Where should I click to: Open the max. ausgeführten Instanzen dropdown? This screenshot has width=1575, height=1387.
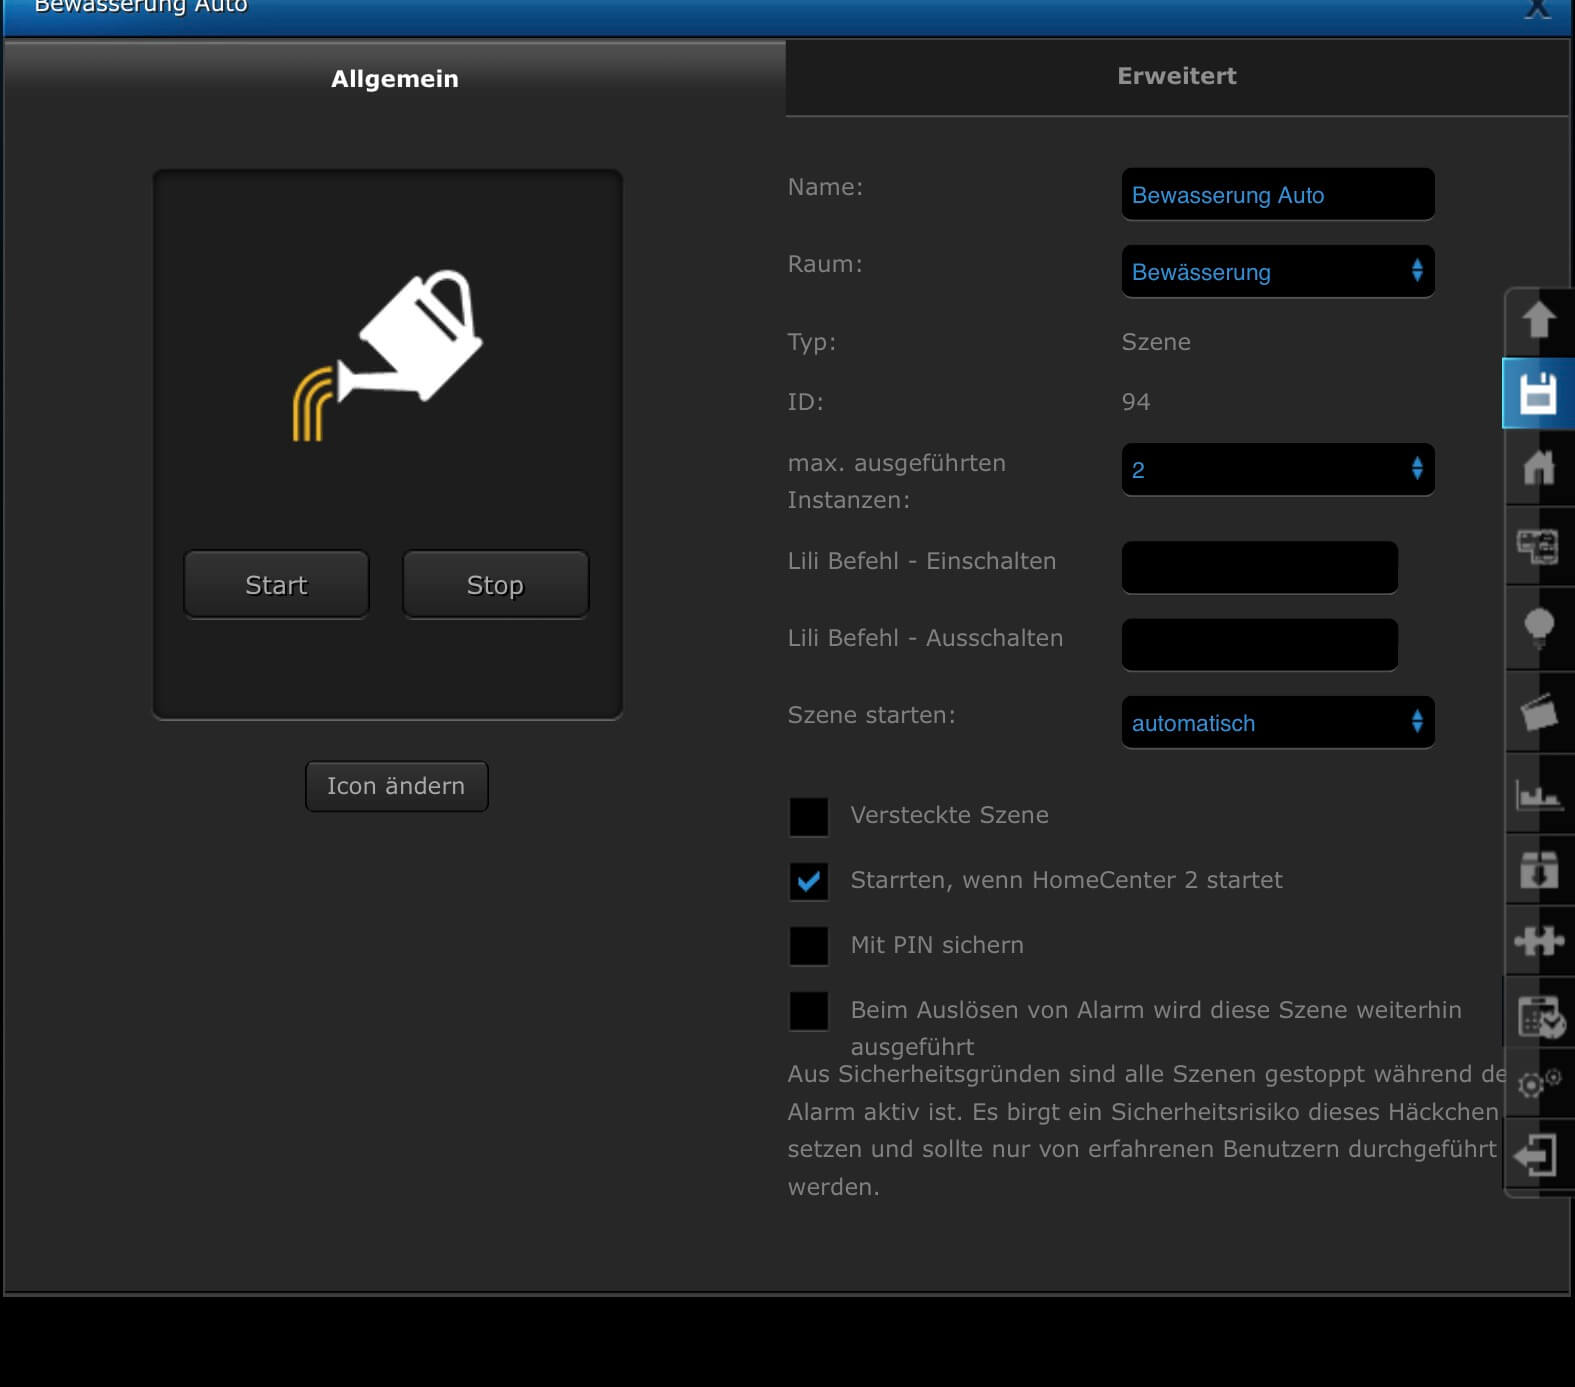pos(1277,470)
